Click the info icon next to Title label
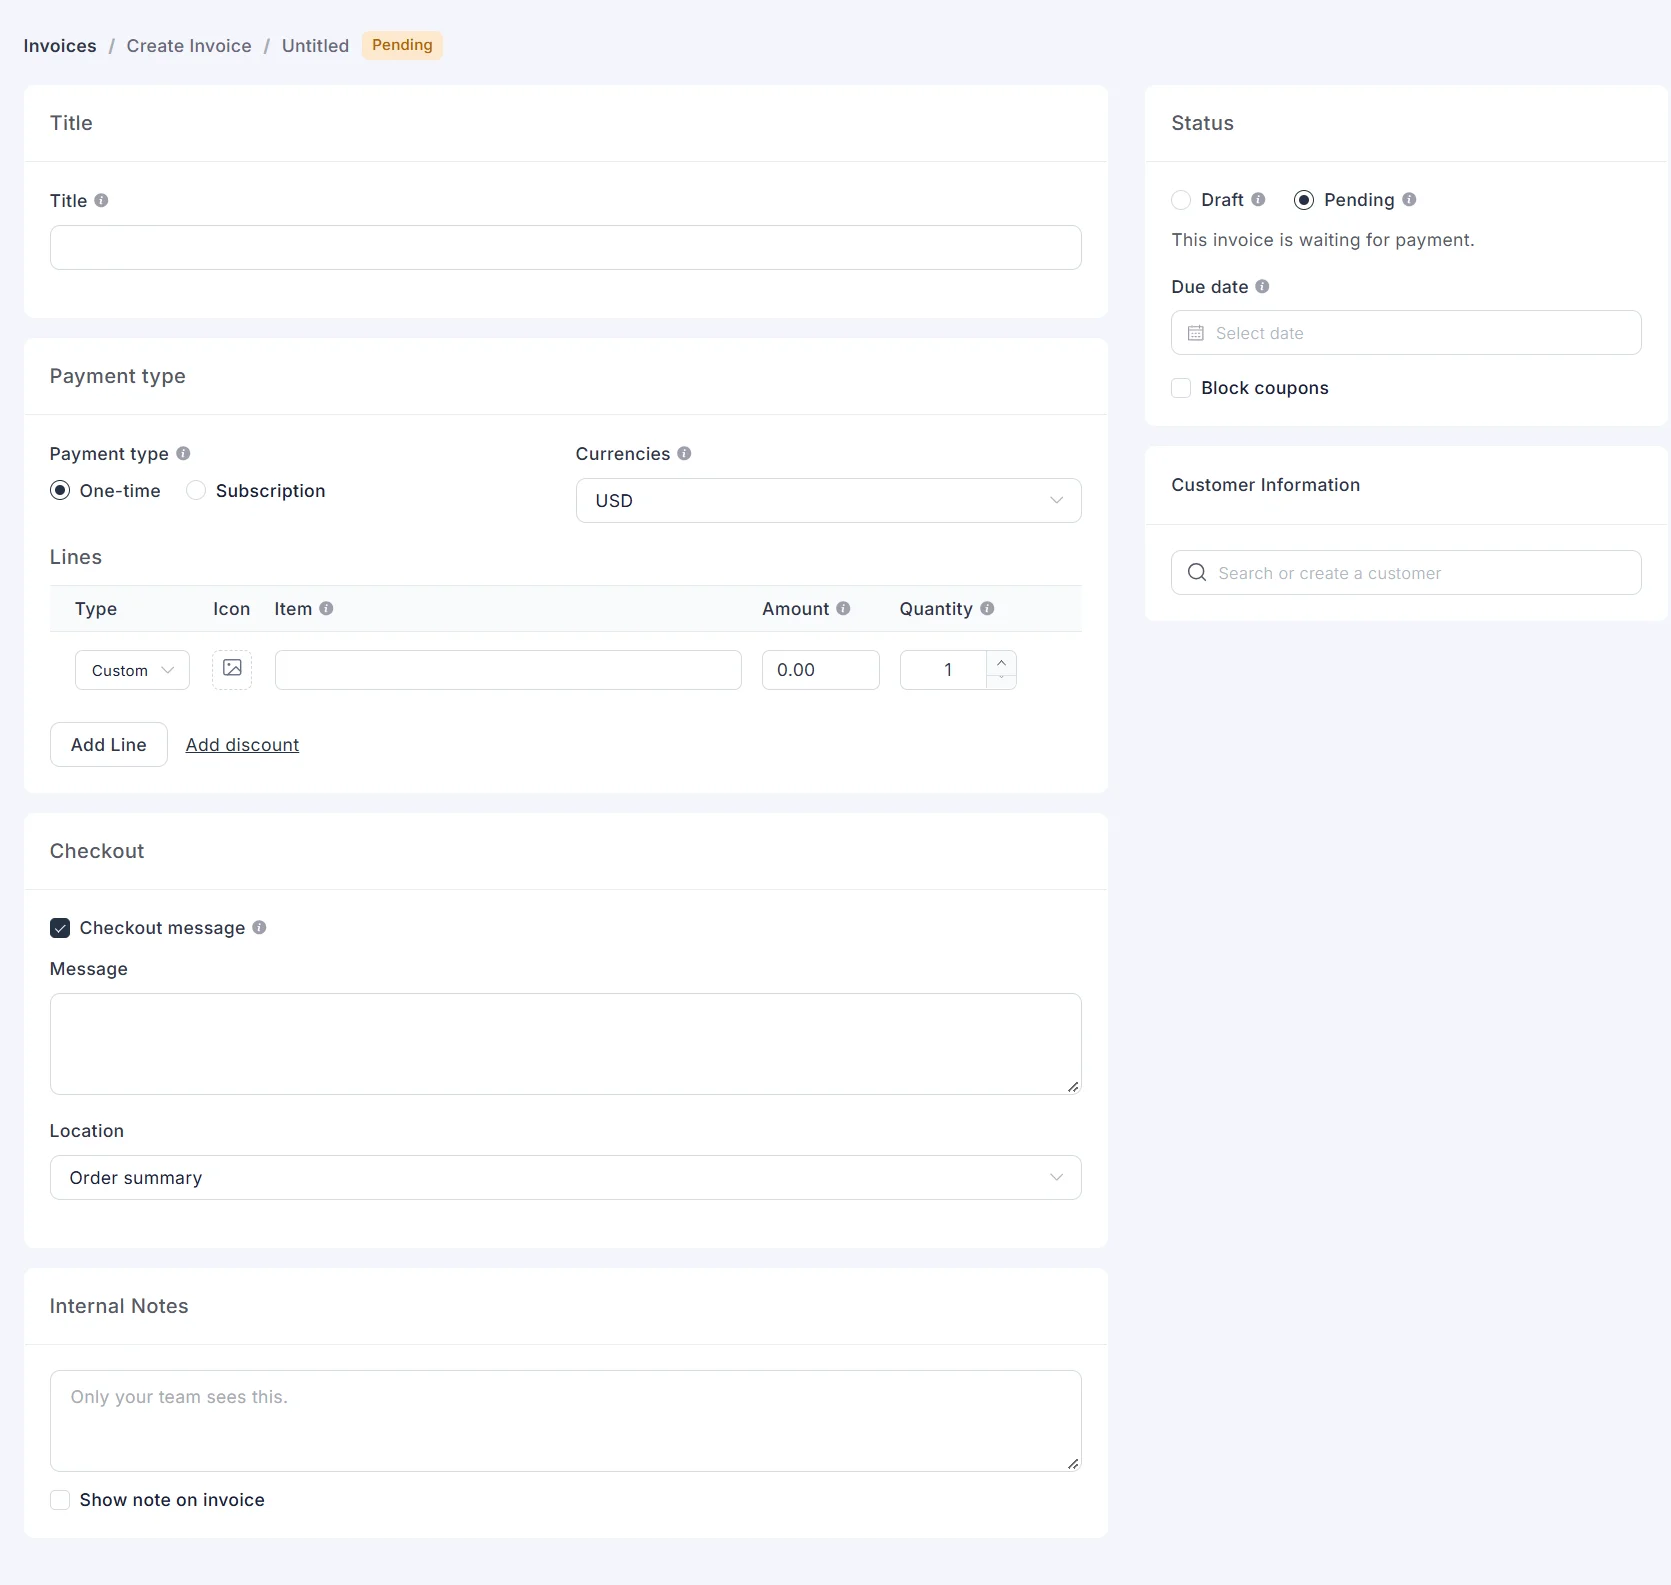The height and width of the screenshot is (1585, 1671). coord(101,200)
